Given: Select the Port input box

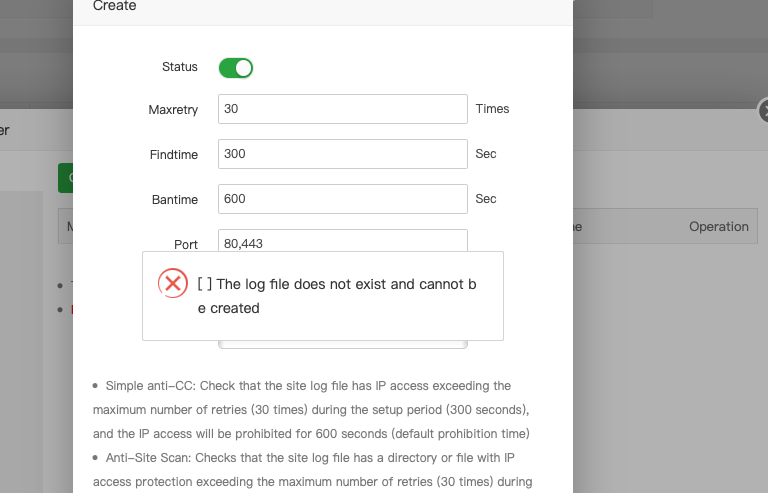Looking at the screenshot, I should (342, 241).
